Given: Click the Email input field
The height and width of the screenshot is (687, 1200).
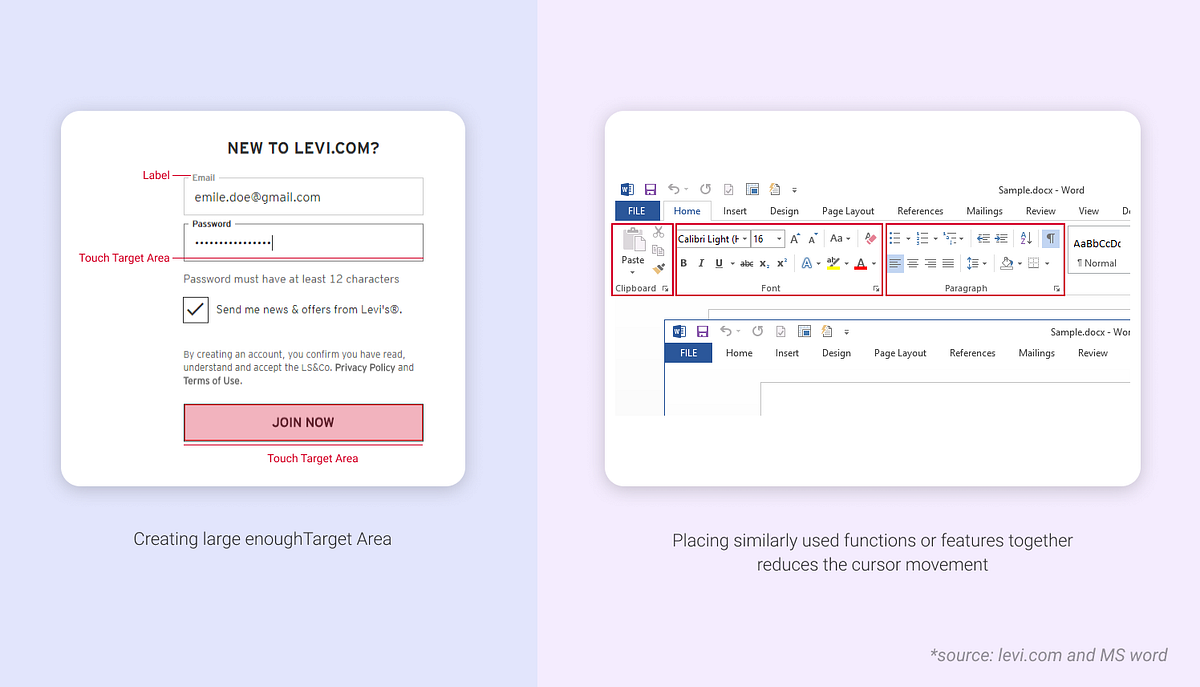Looking at the screenshot, I should [x=303, y=196].
